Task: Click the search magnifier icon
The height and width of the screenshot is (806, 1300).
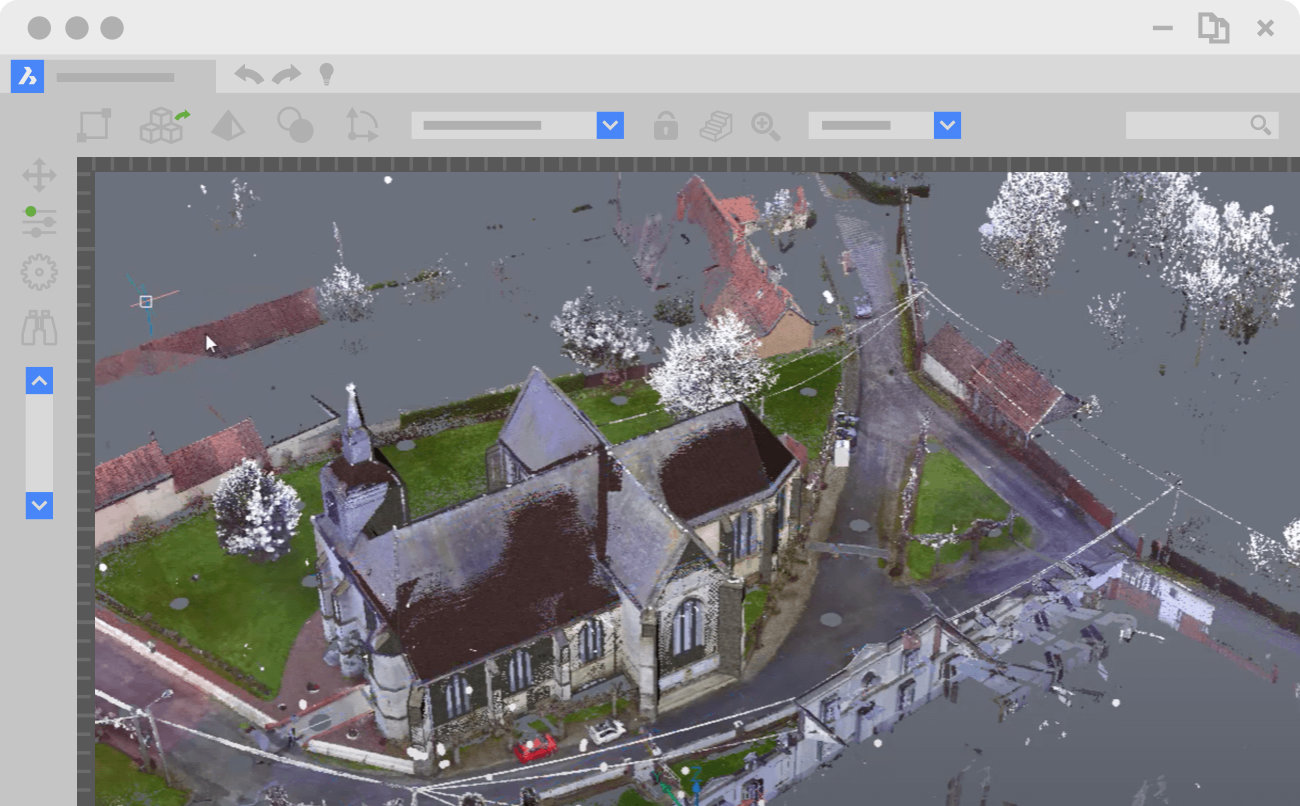Action: click(1261, 125)
